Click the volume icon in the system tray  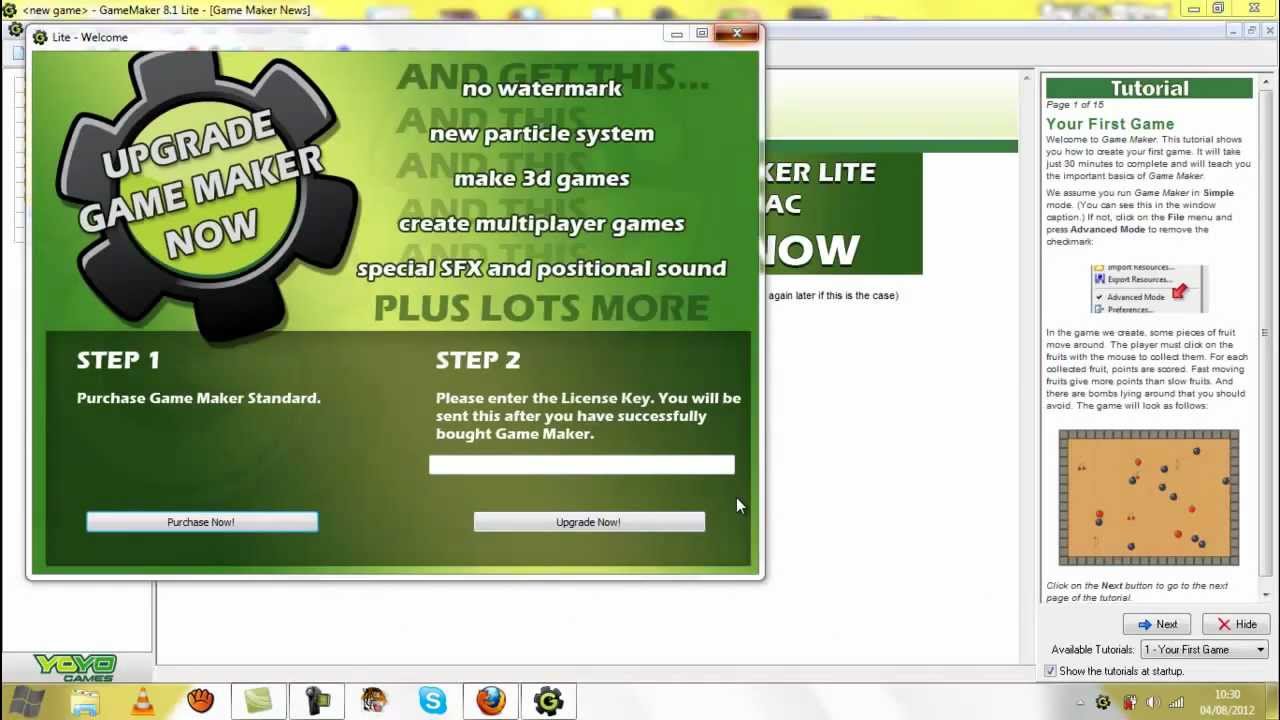point(1152,703)
